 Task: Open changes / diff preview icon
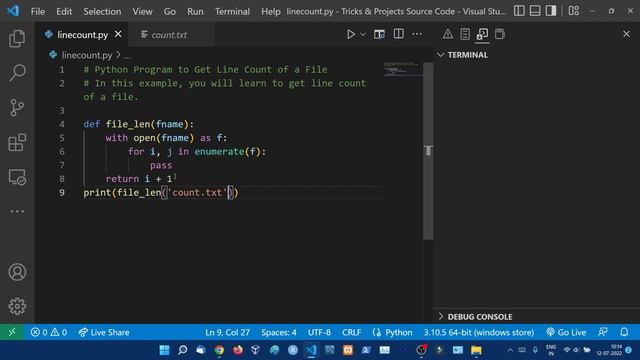tap(379, 34)
